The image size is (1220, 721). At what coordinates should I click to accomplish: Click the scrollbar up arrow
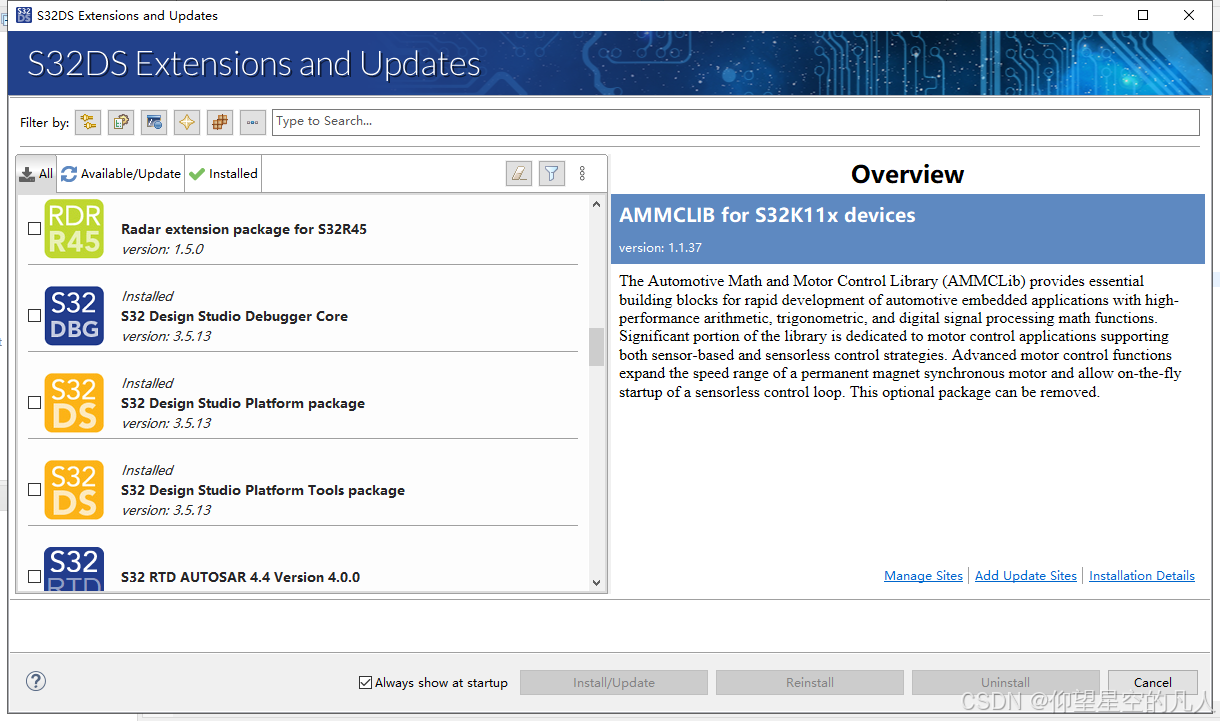coord(596,202)
